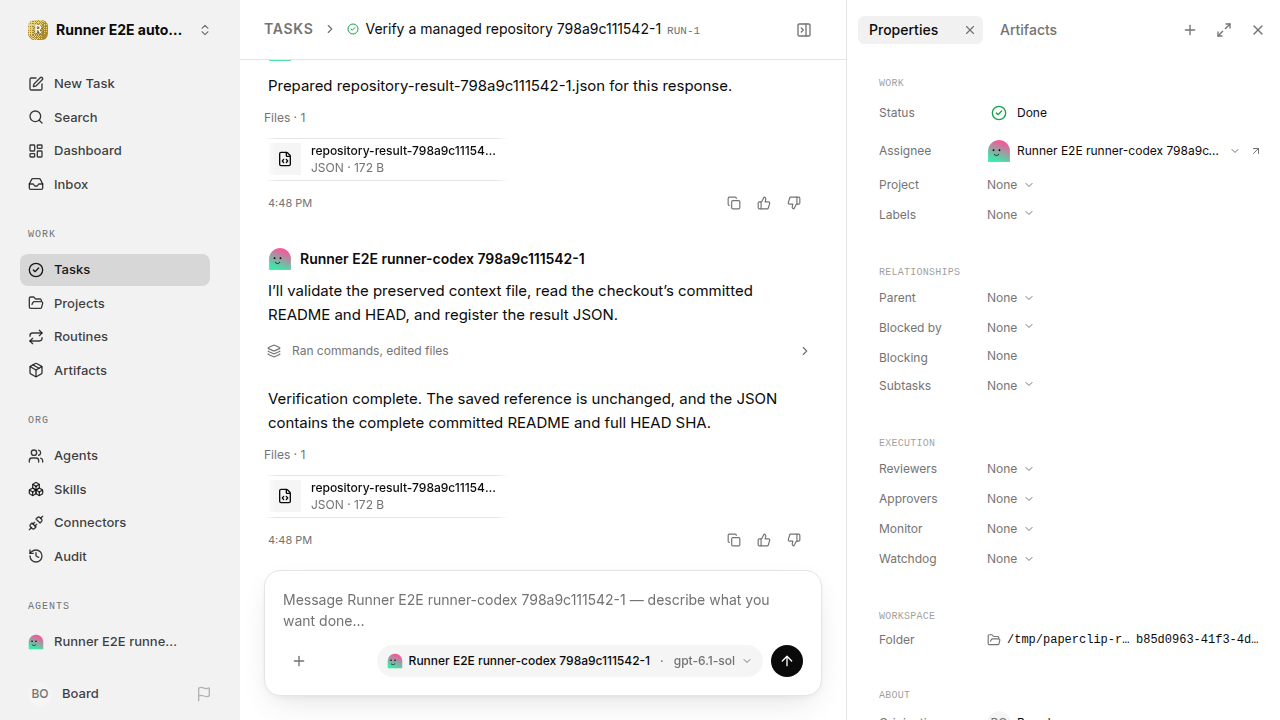Select the Properties panel tab
The height and width of the screenshot is (720, 1280).
coord(904,30)
